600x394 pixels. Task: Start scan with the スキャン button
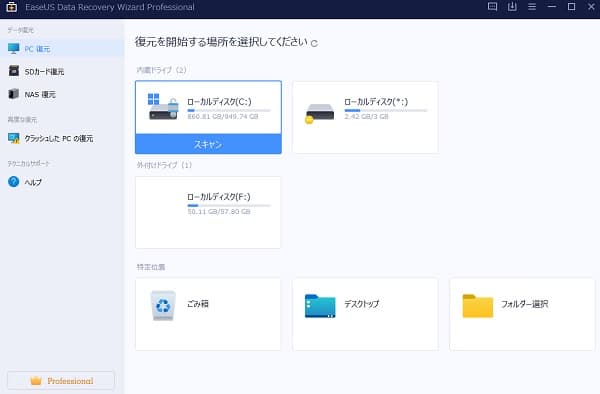[x=208, y=144]
